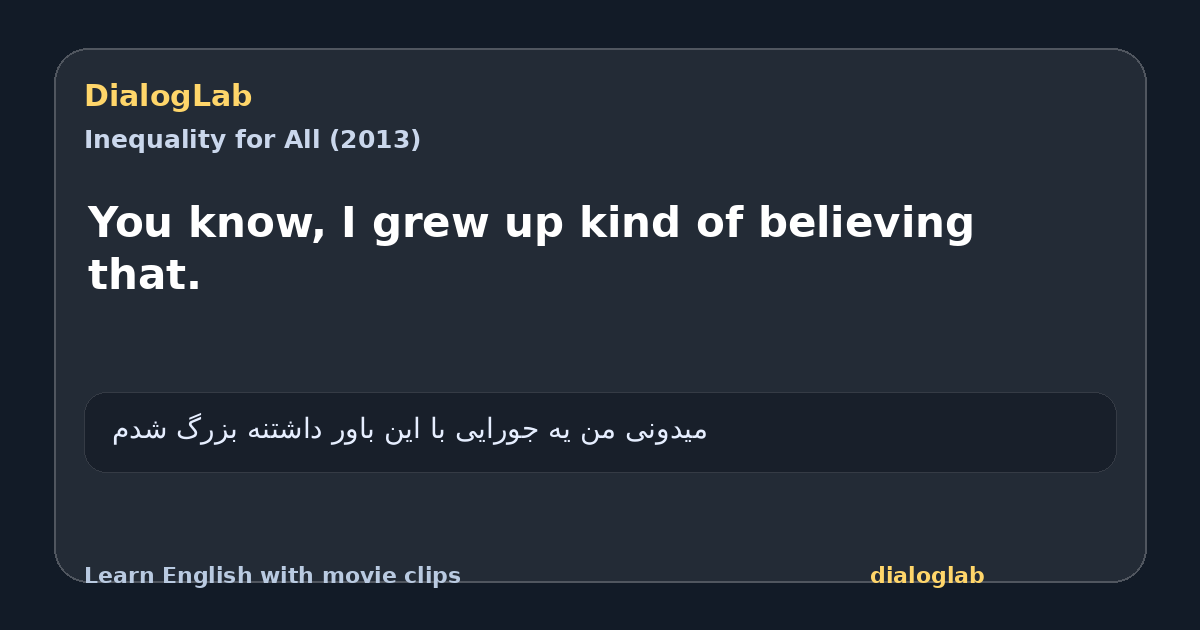The height and width of the screenshot is (630, 1200).
Task: Select the Persian word "میدونی"
Action: click(x=666, y=430)
